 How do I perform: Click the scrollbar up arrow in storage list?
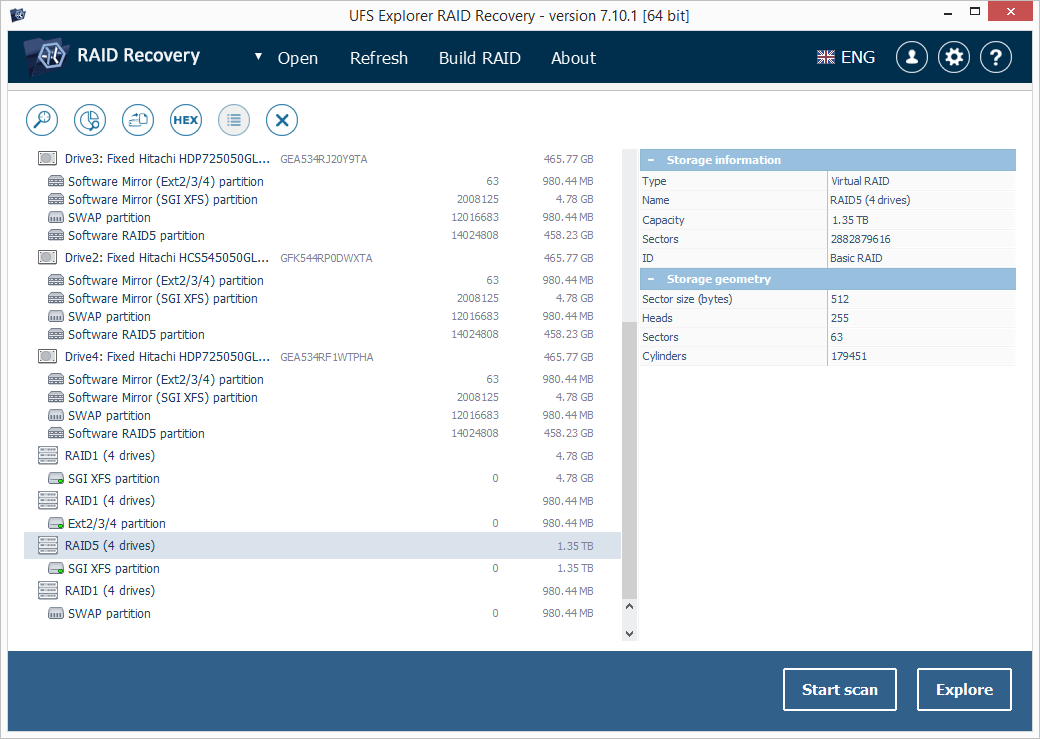[629, 606]
